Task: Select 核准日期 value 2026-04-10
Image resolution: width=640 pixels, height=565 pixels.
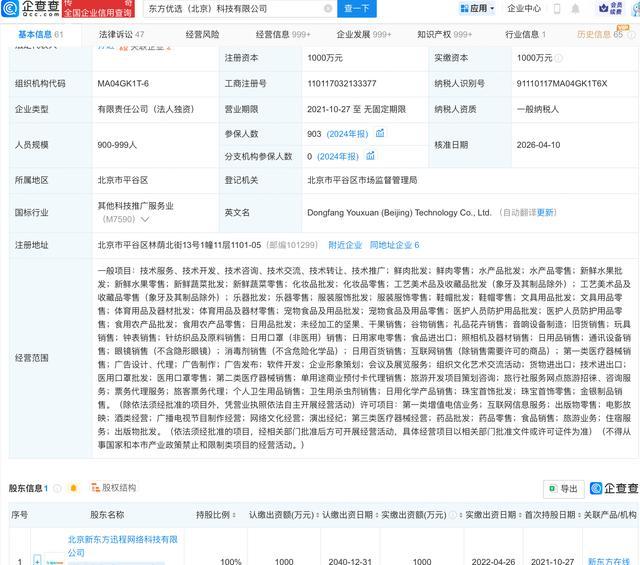Action: [538, 145]
